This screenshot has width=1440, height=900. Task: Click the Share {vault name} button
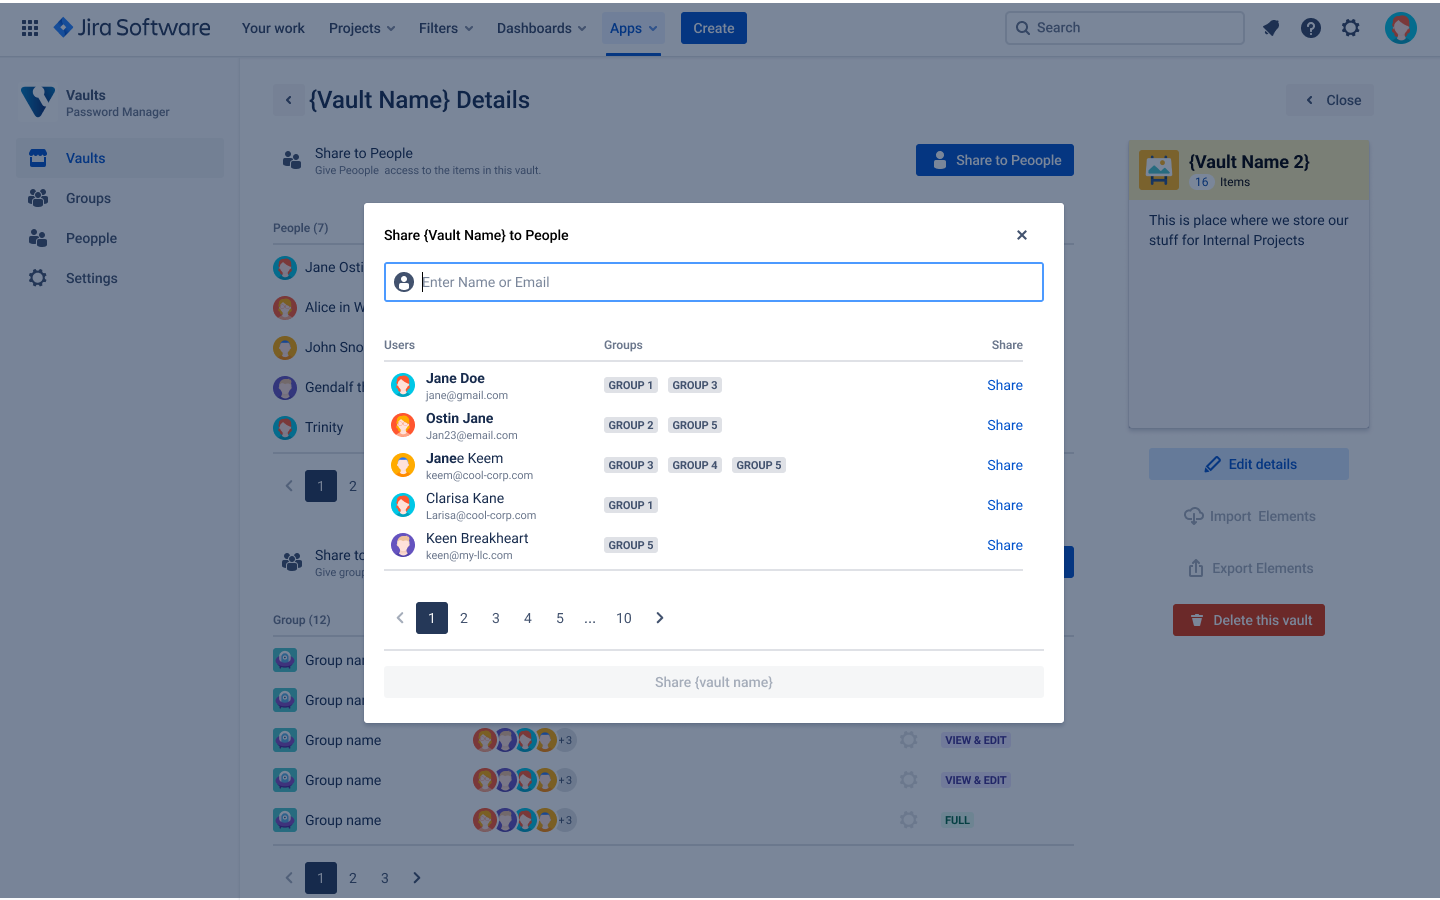714,682
